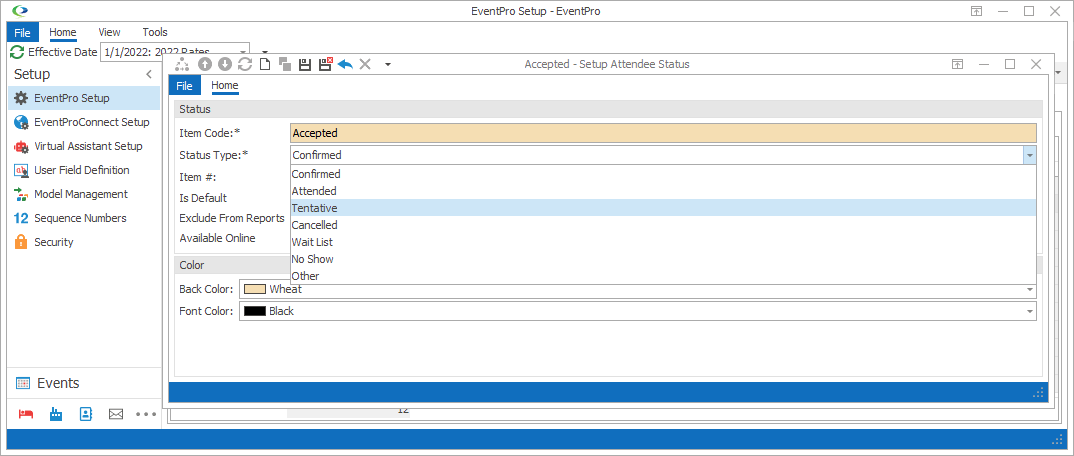
Task: Toggle the Status Type dropdown arrow
Action: 1029,155
